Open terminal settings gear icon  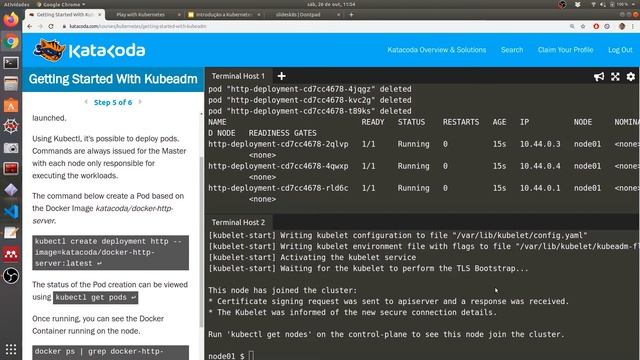631,76
